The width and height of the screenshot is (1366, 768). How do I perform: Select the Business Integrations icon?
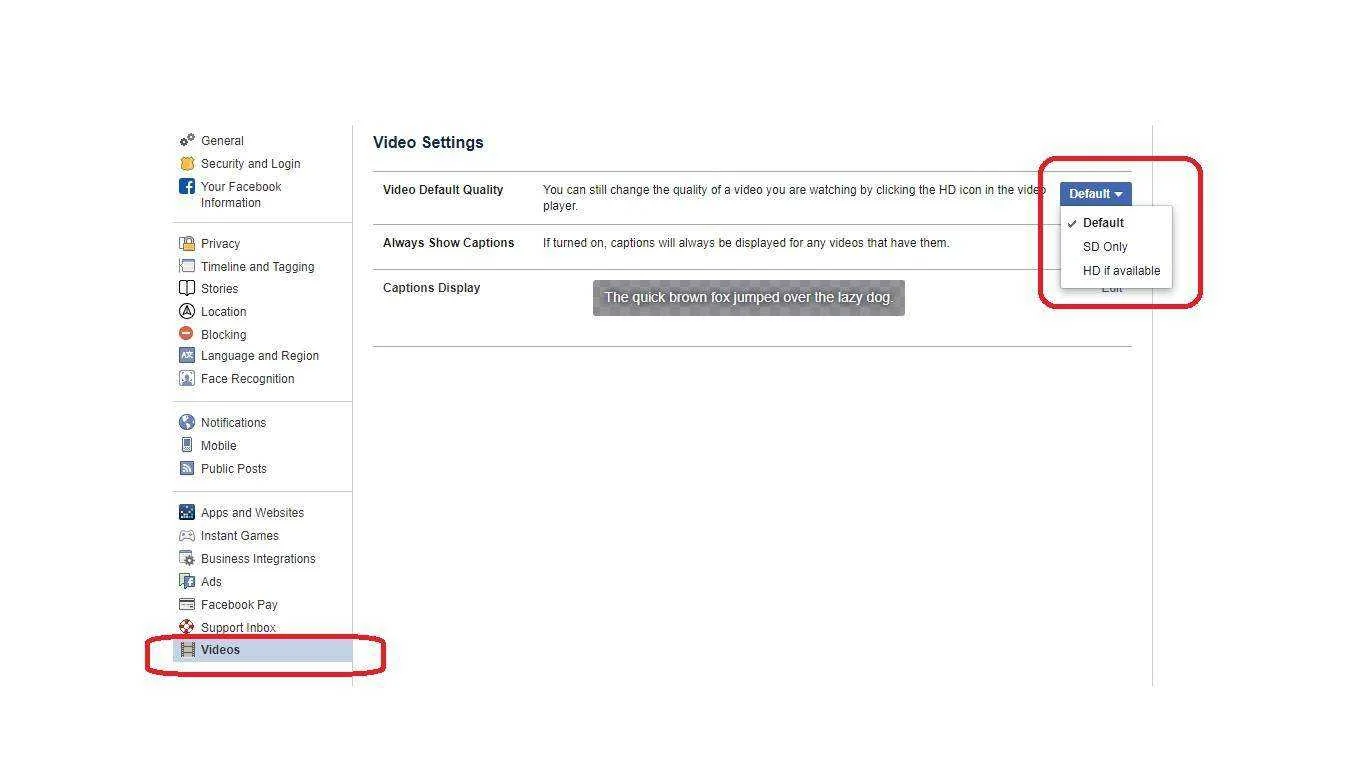coord(187,558)
